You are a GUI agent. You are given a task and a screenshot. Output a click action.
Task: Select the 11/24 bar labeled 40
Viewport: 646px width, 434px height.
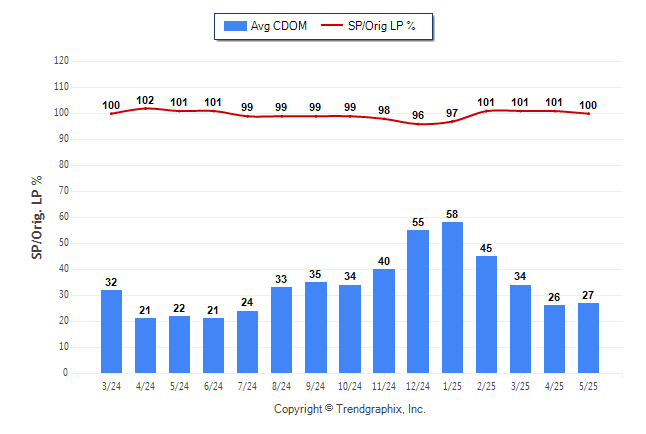(384, 321)
